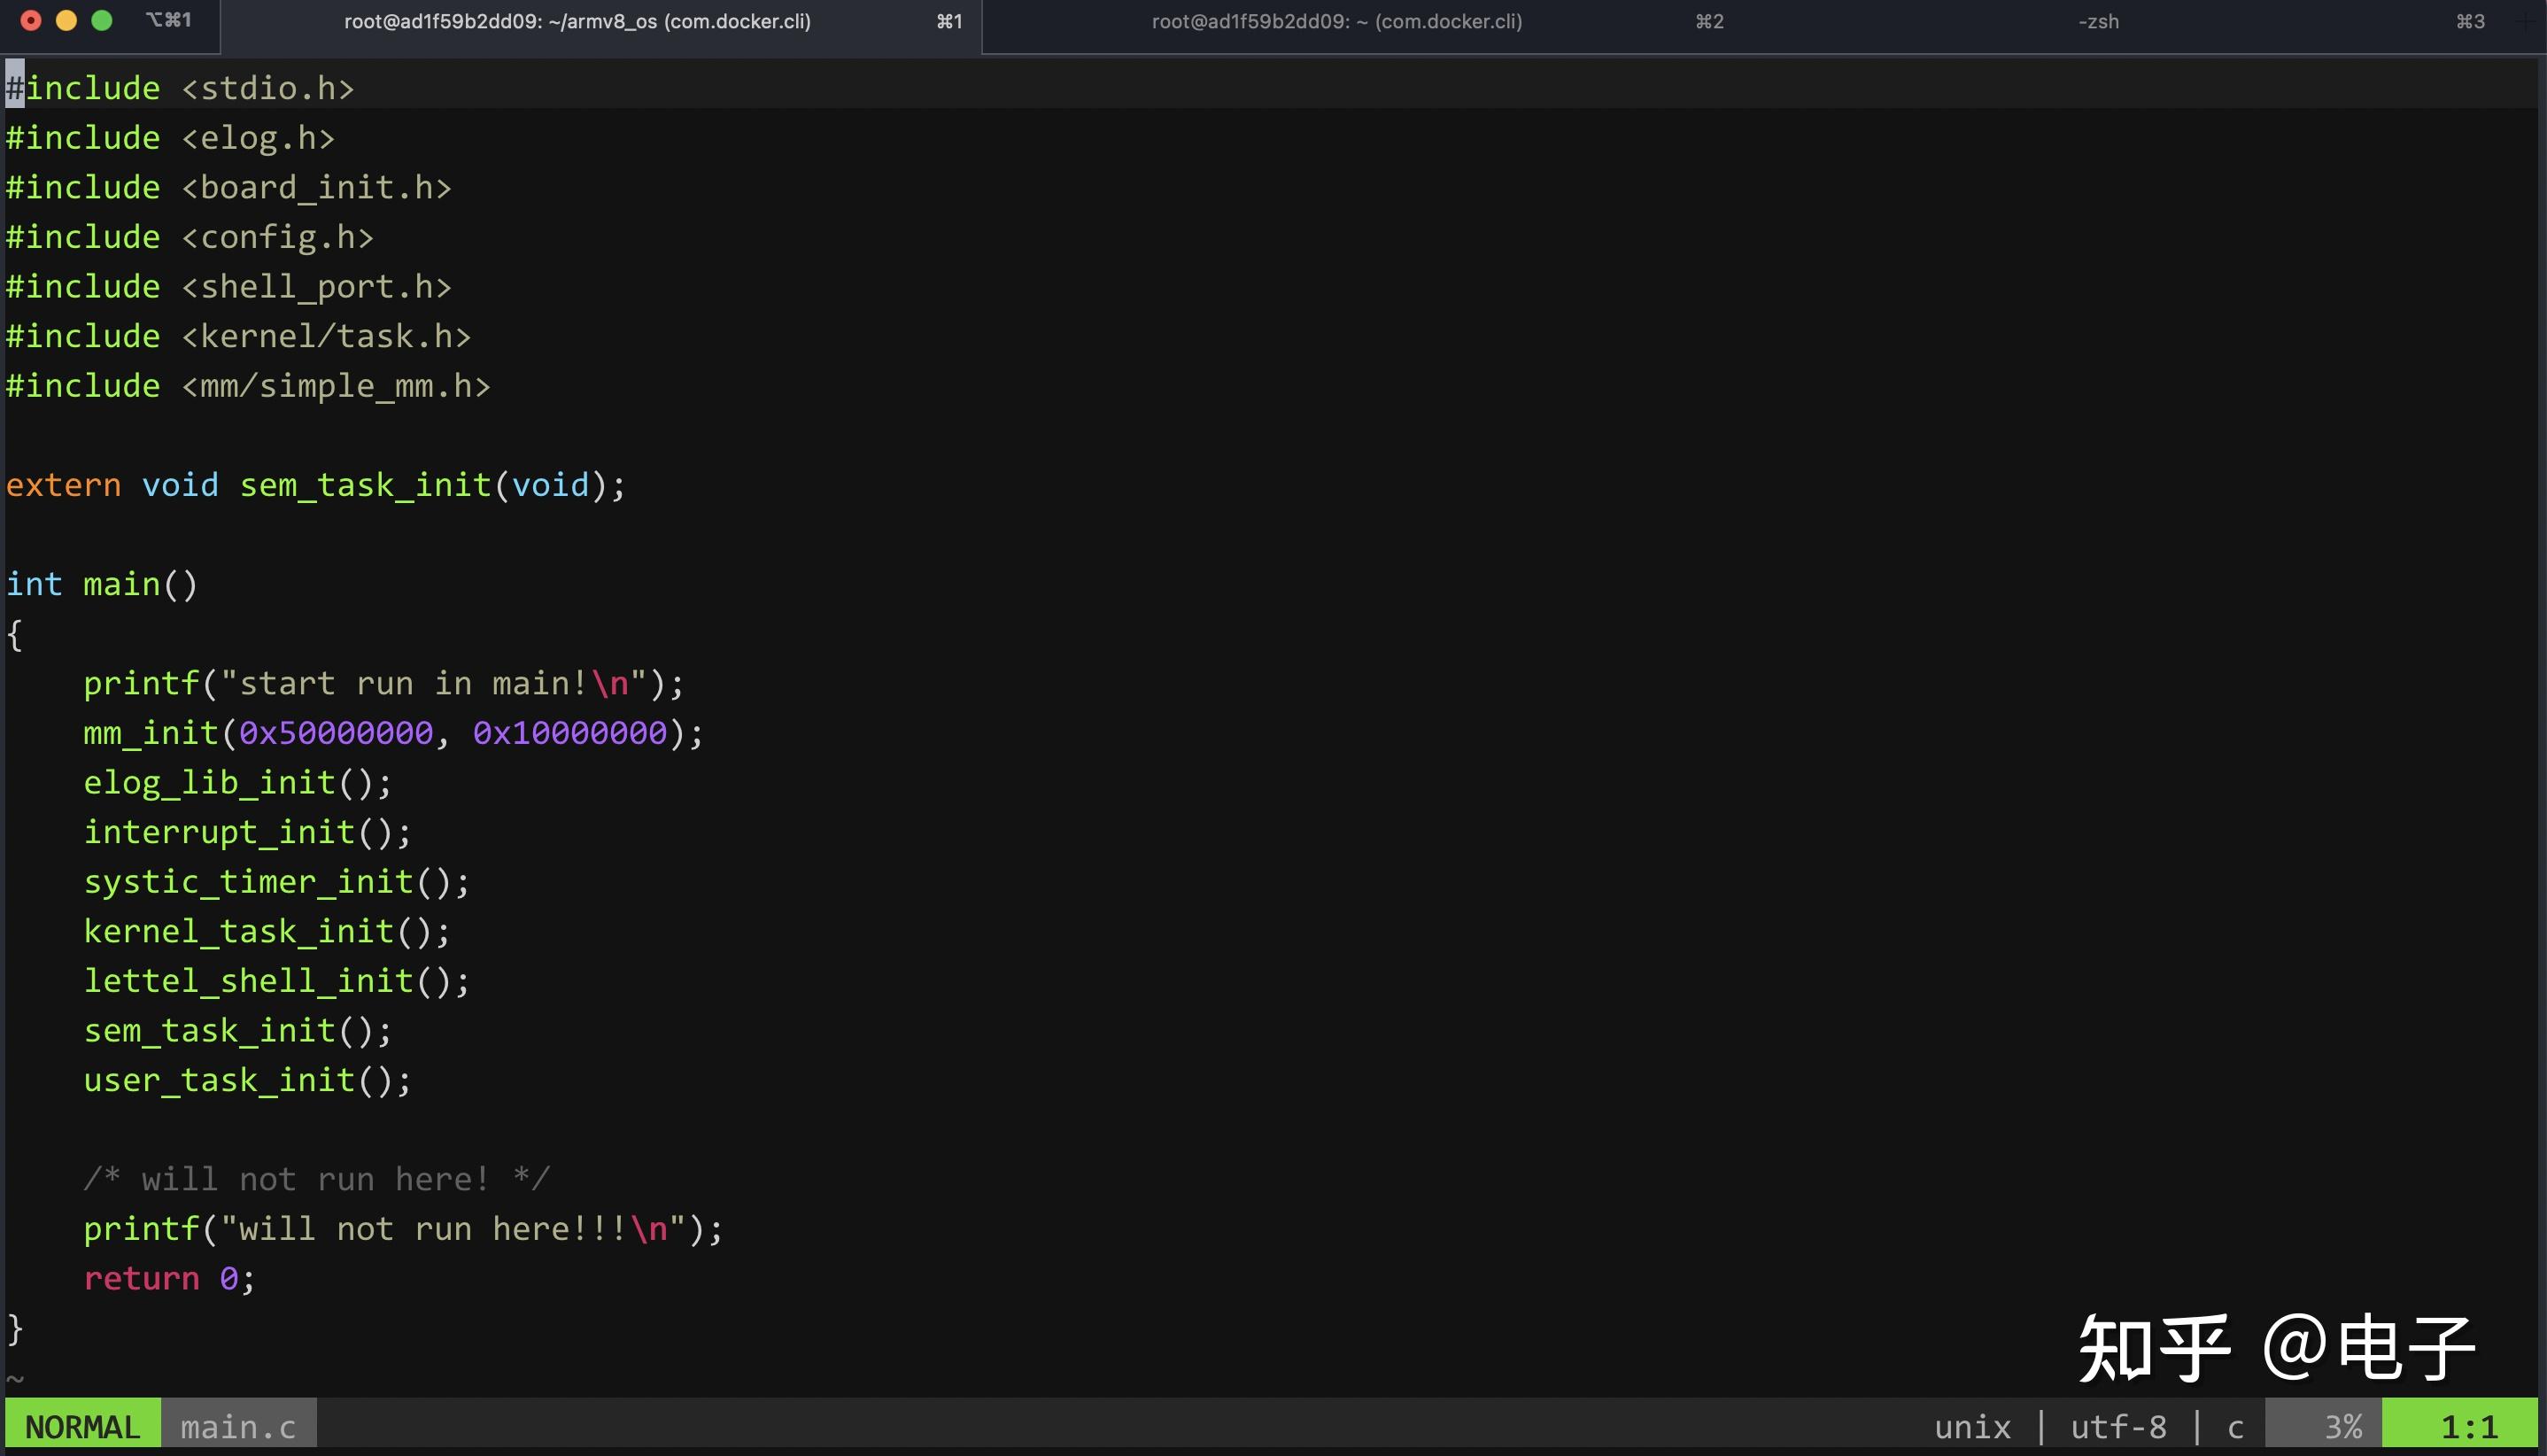Click the return 0; statement
2547x1456 pixels.
168,1277
